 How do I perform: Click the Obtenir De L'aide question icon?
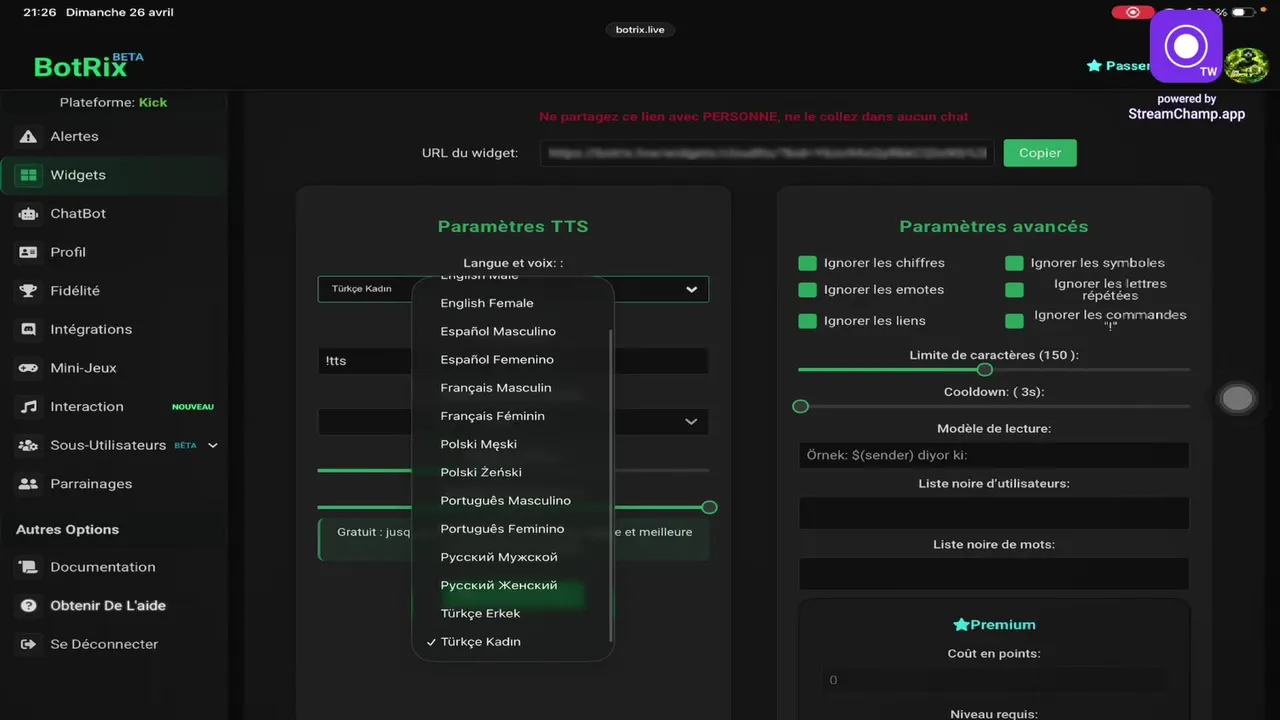(29, 606)
